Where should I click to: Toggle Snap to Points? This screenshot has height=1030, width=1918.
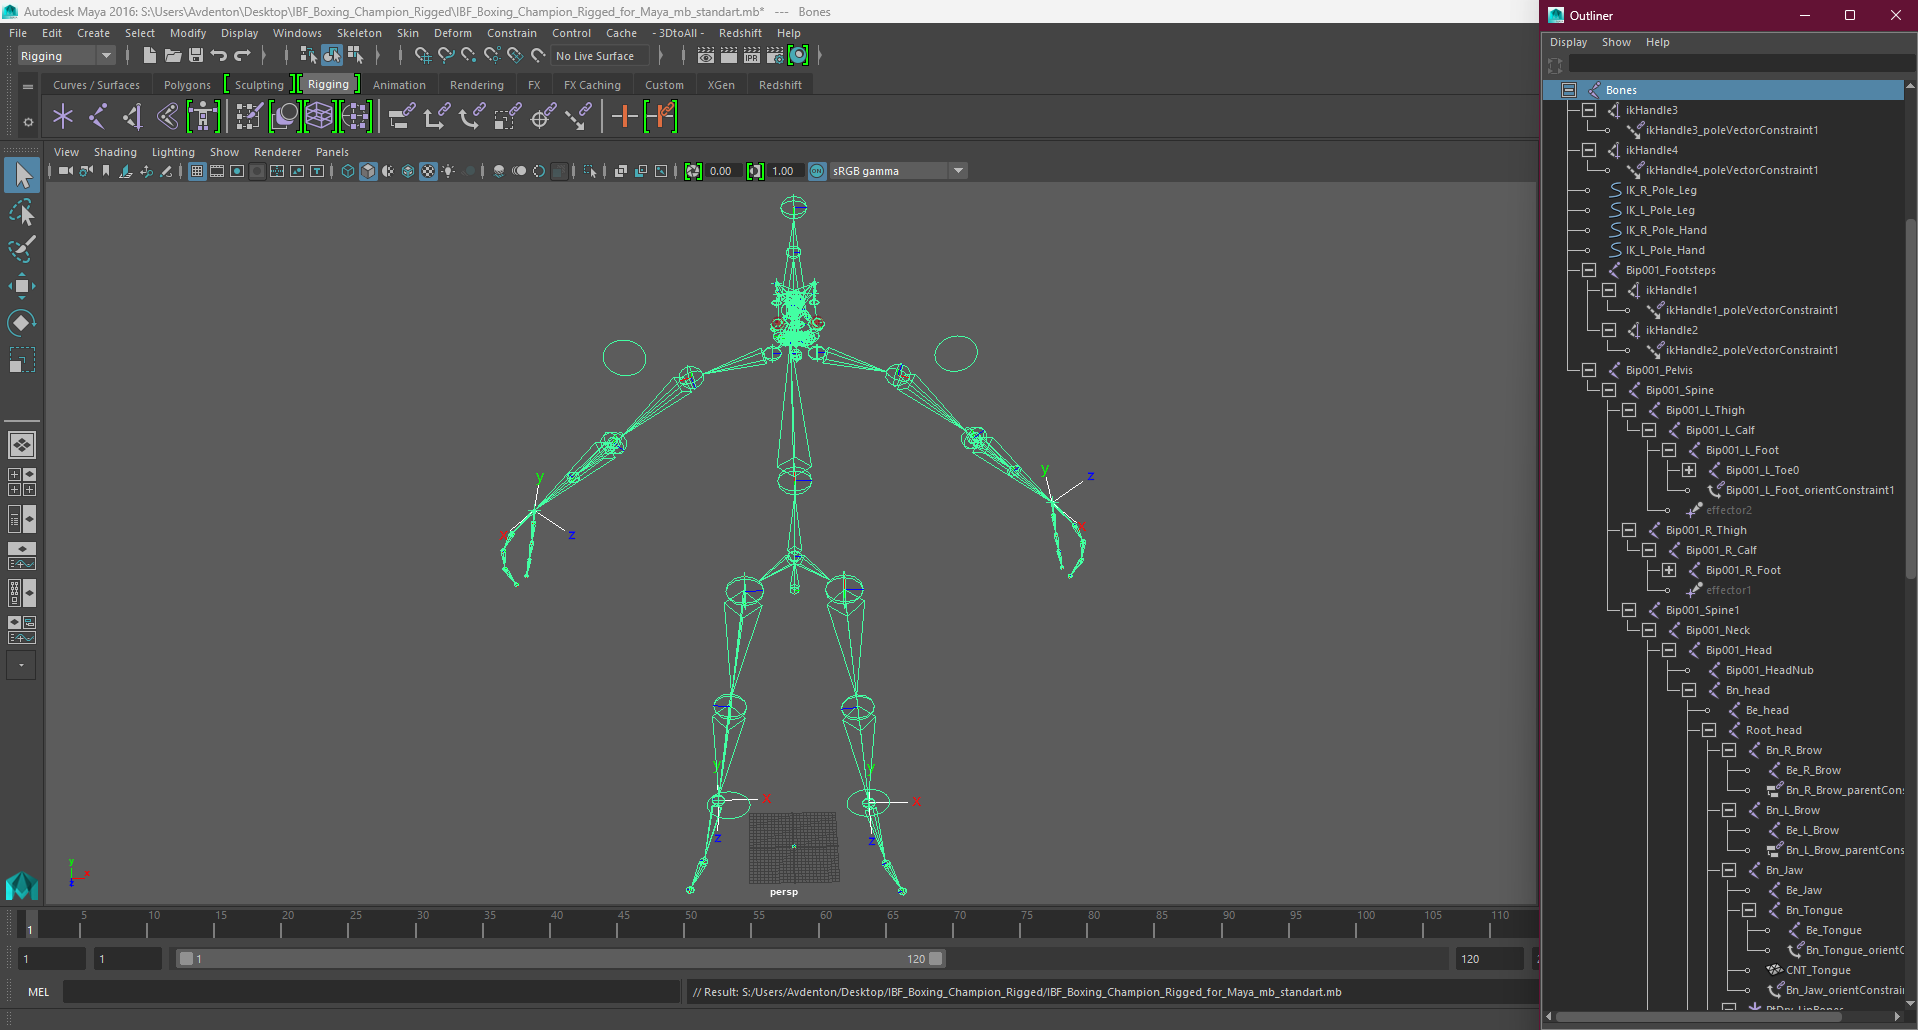click(469, 56)
